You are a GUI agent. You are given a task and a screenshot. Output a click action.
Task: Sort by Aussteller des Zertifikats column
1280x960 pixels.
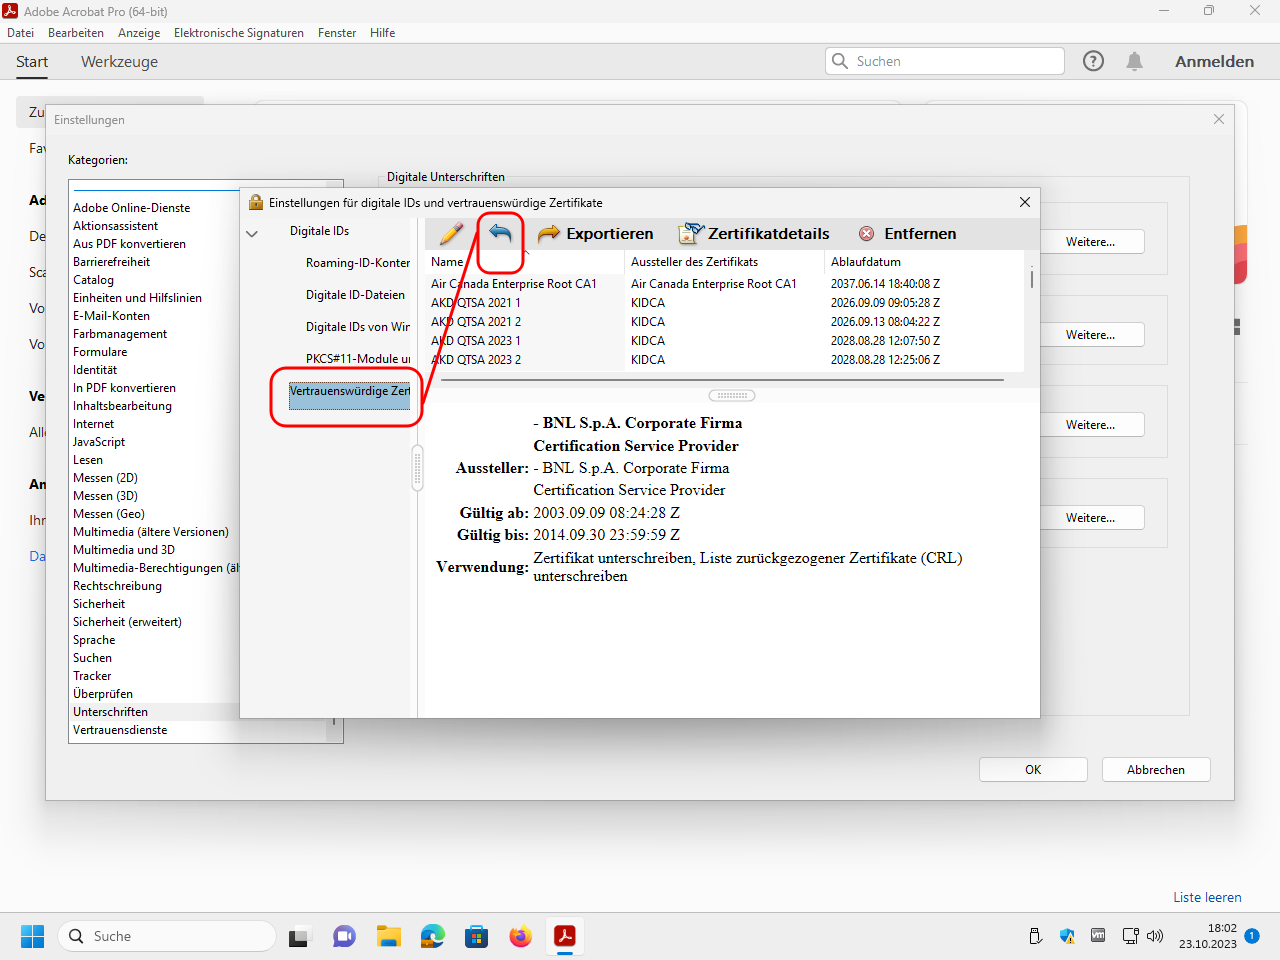tap(694, 262)
